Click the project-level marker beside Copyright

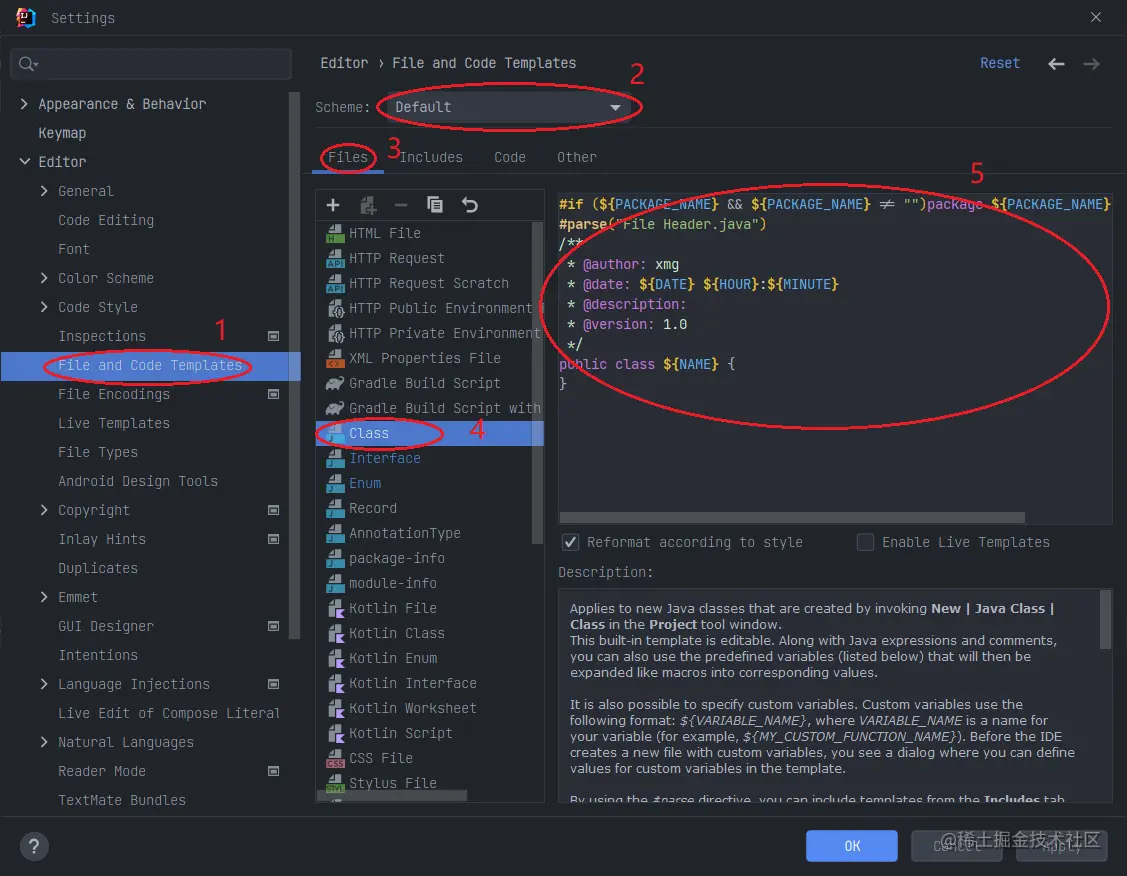[273, 510]
